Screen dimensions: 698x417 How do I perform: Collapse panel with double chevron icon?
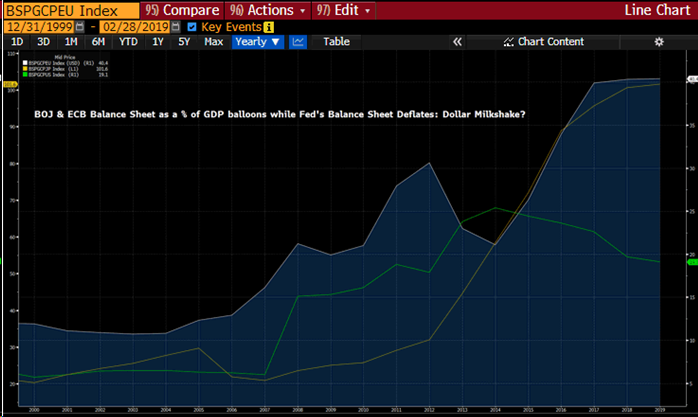click(457, 42)
